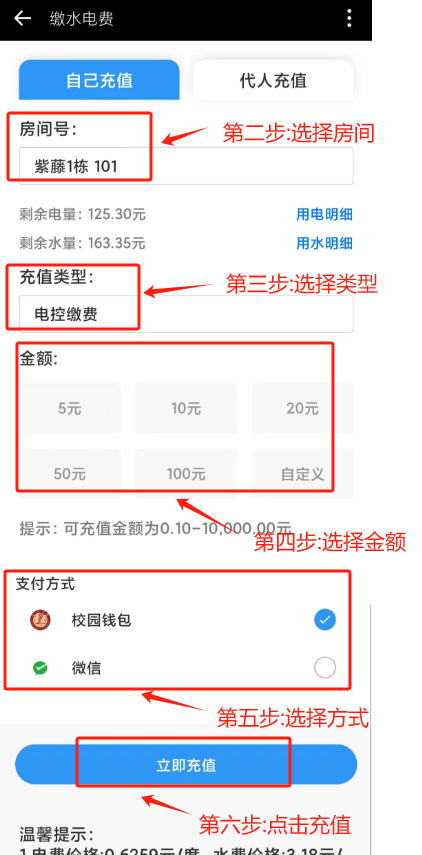The image size is (422, 855).
Task: Choose the 50元 amount option
Action: 70,474
